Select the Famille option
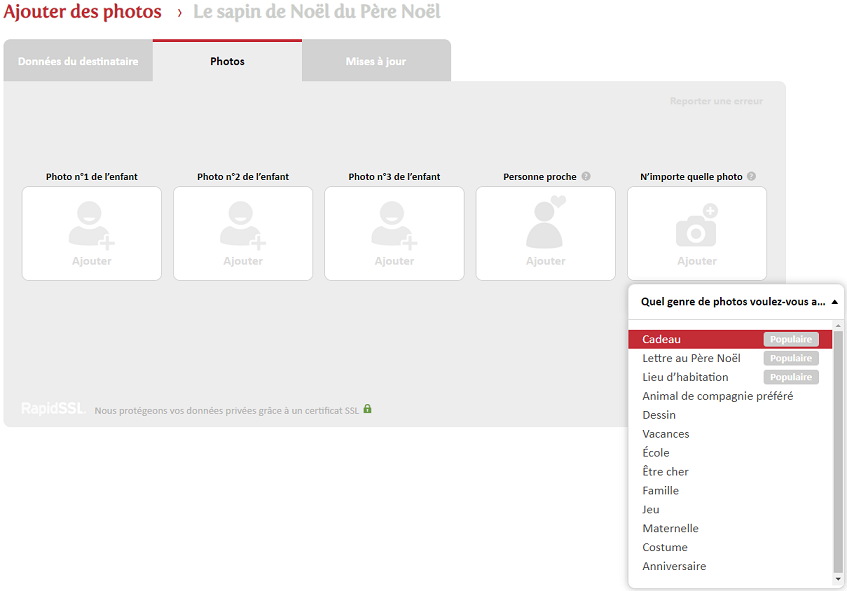This screenshot has width=847, height=591. tap(730, 491)
